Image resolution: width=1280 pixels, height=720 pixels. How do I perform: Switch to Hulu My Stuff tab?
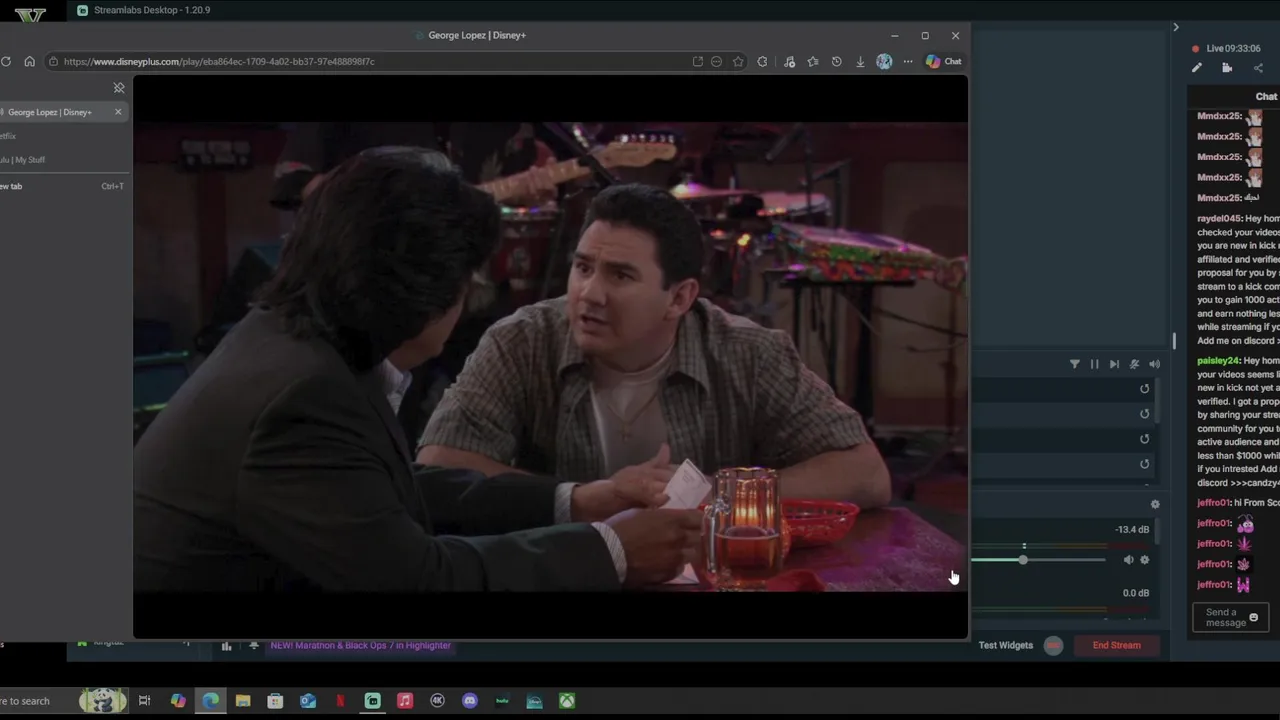point(24,160)
